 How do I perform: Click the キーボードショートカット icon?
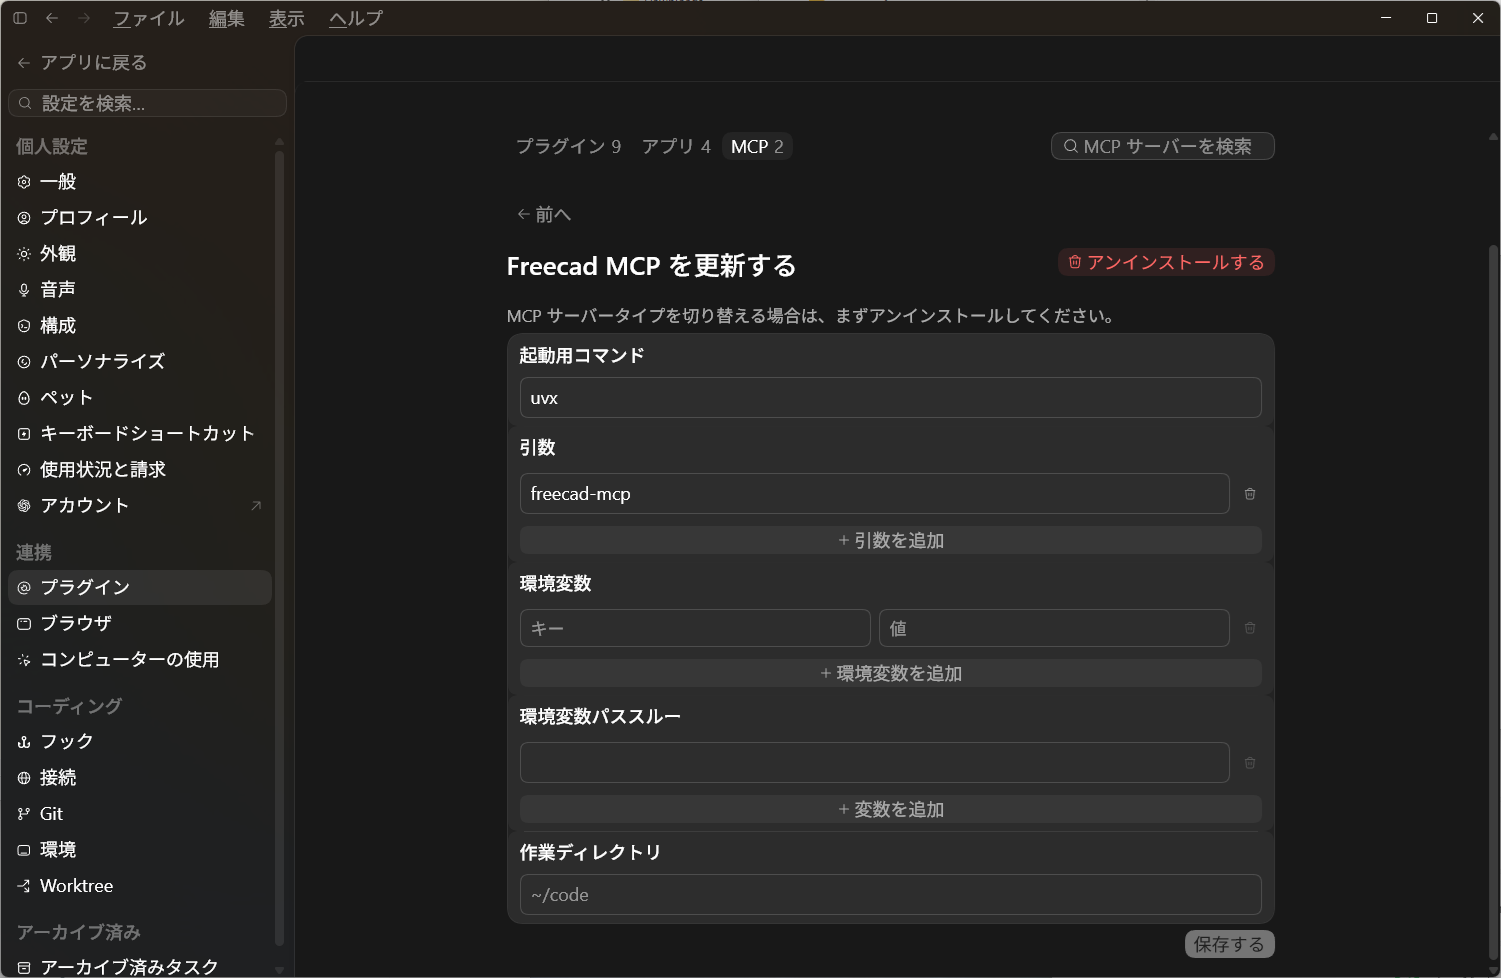click(x=24, y=433)
